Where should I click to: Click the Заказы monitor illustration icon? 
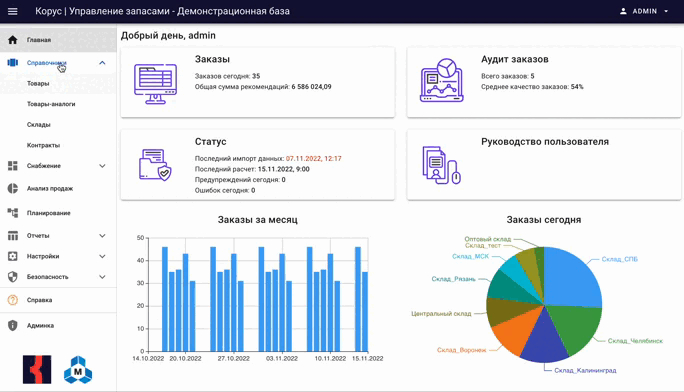(x=156, y=84)
